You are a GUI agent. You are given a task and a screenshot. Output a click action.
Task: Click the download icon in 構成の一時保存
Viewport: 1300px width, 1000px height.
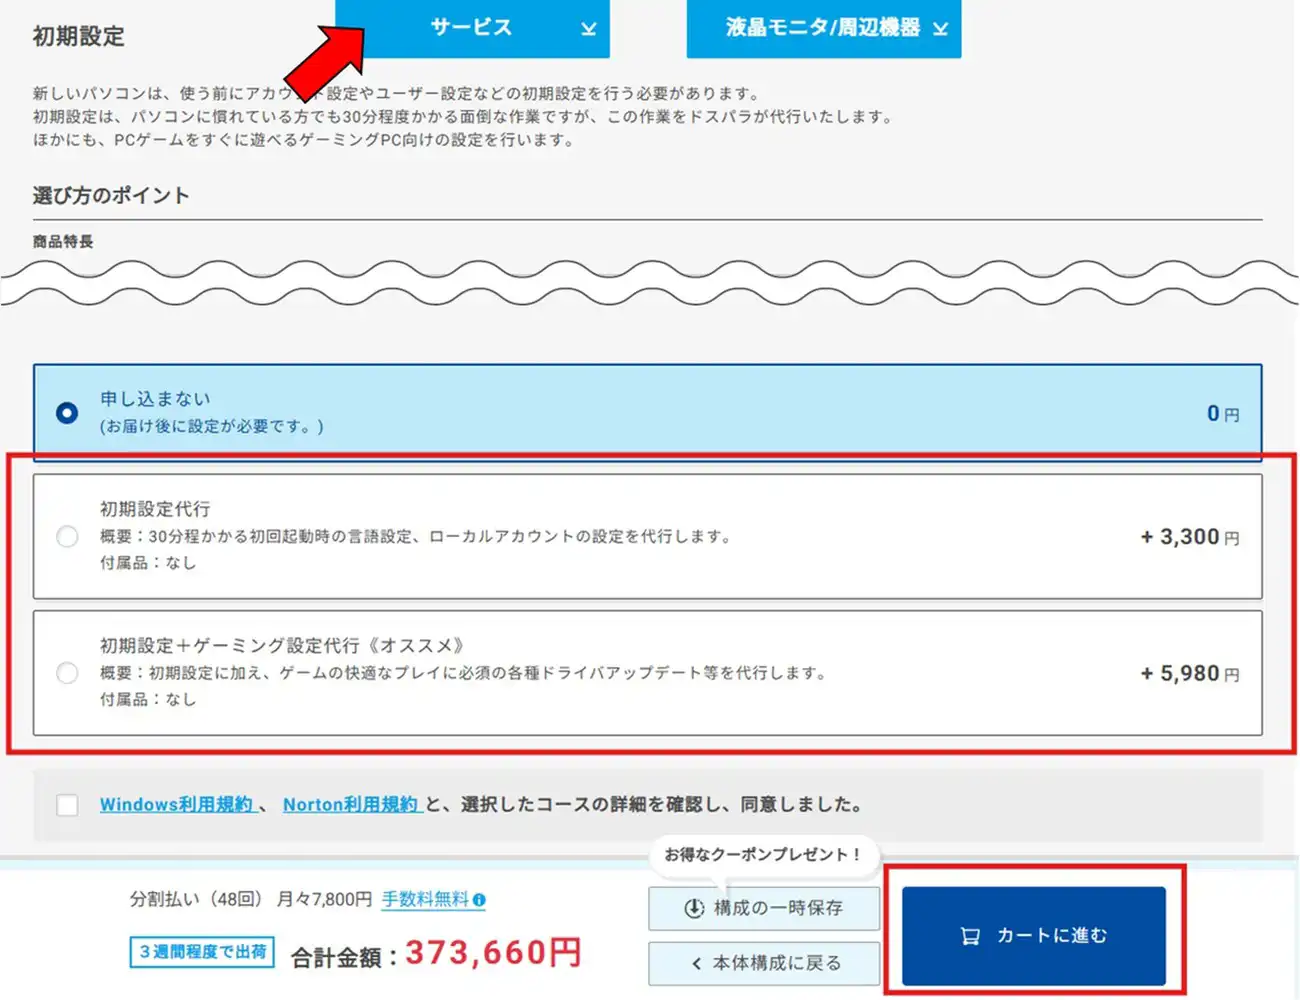(694, 908)
